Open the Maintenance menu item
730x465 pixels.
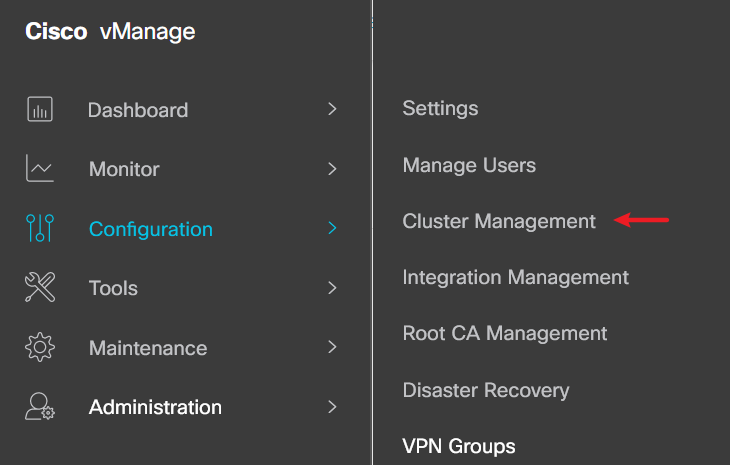[148, 348]
